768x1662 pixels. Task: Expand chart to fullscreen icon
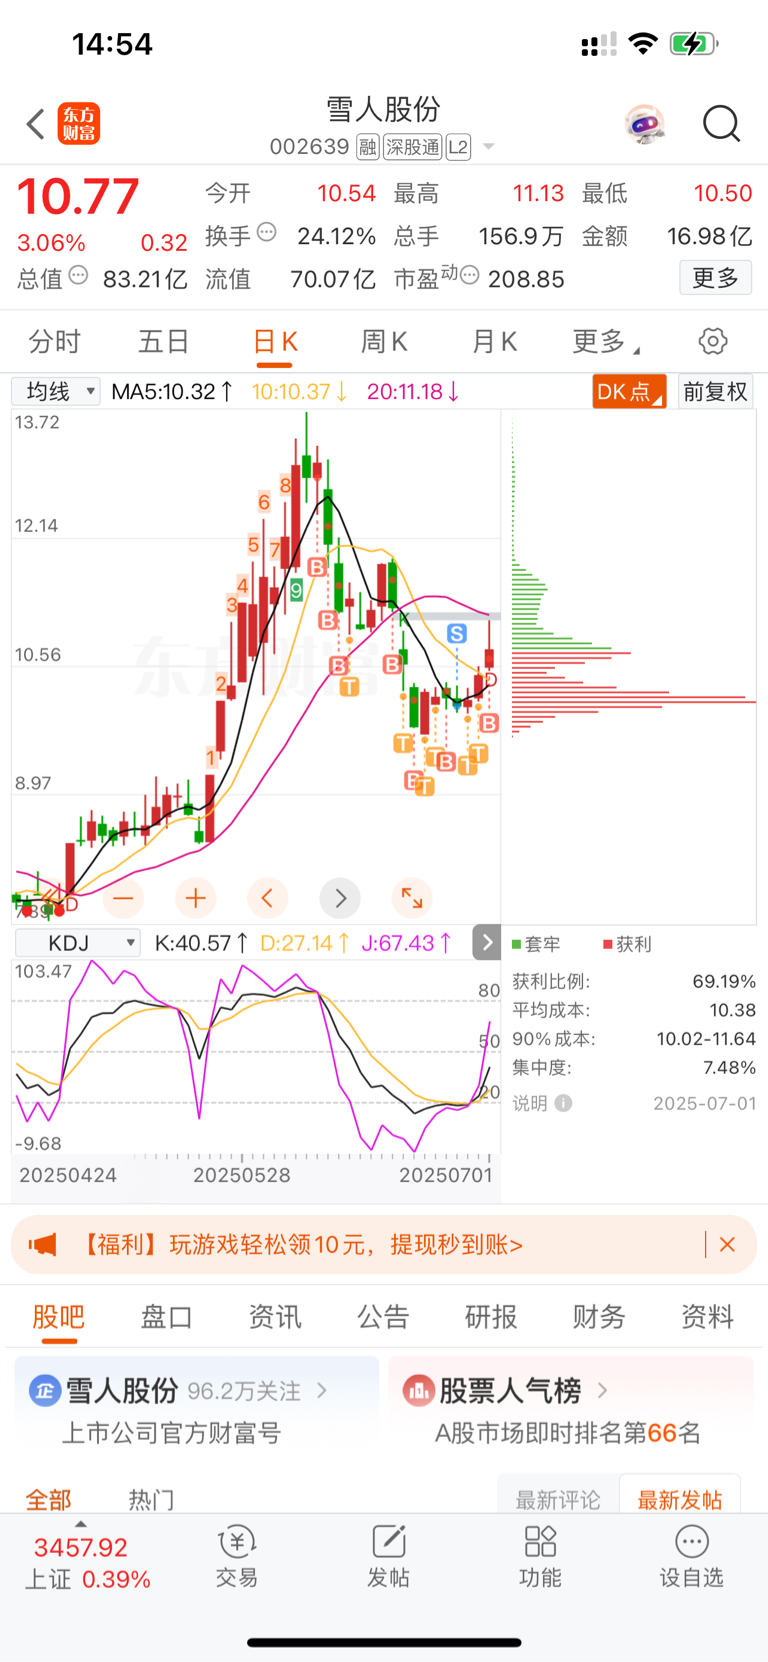coord(412,898)
